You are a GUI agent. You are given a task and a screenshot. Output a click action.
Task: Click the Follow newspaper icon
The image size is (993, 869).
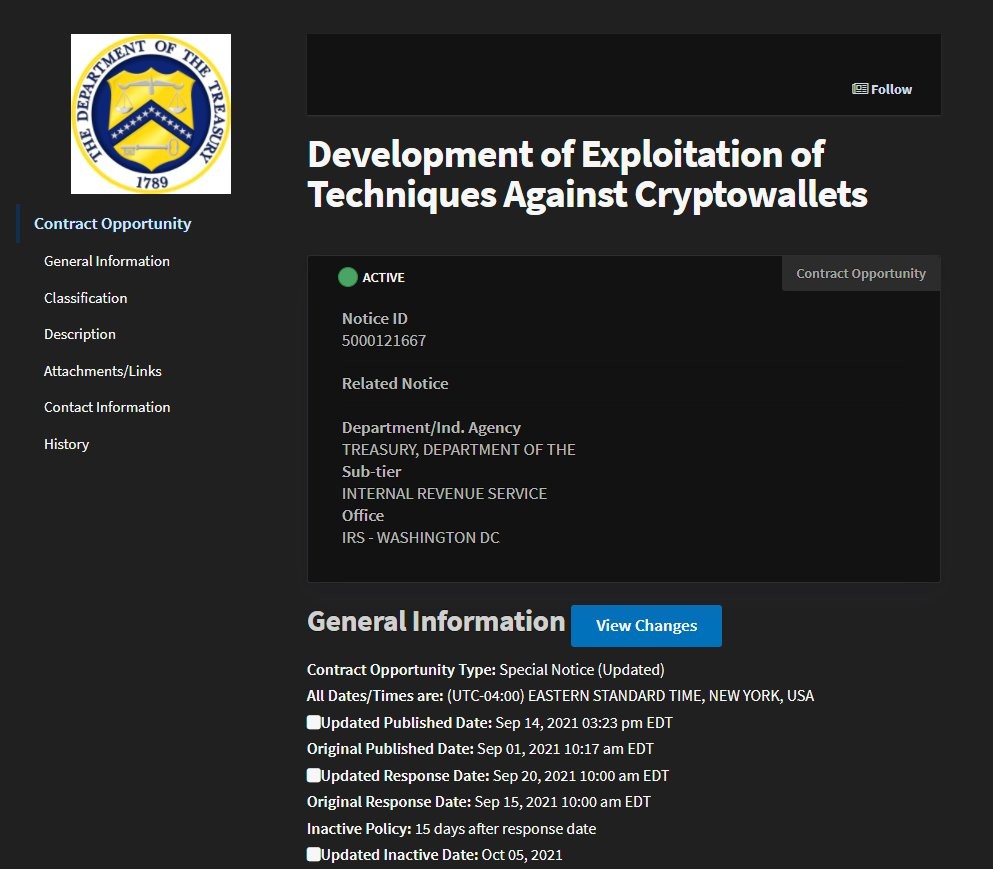pyautogui.click(x=859, y=89)
